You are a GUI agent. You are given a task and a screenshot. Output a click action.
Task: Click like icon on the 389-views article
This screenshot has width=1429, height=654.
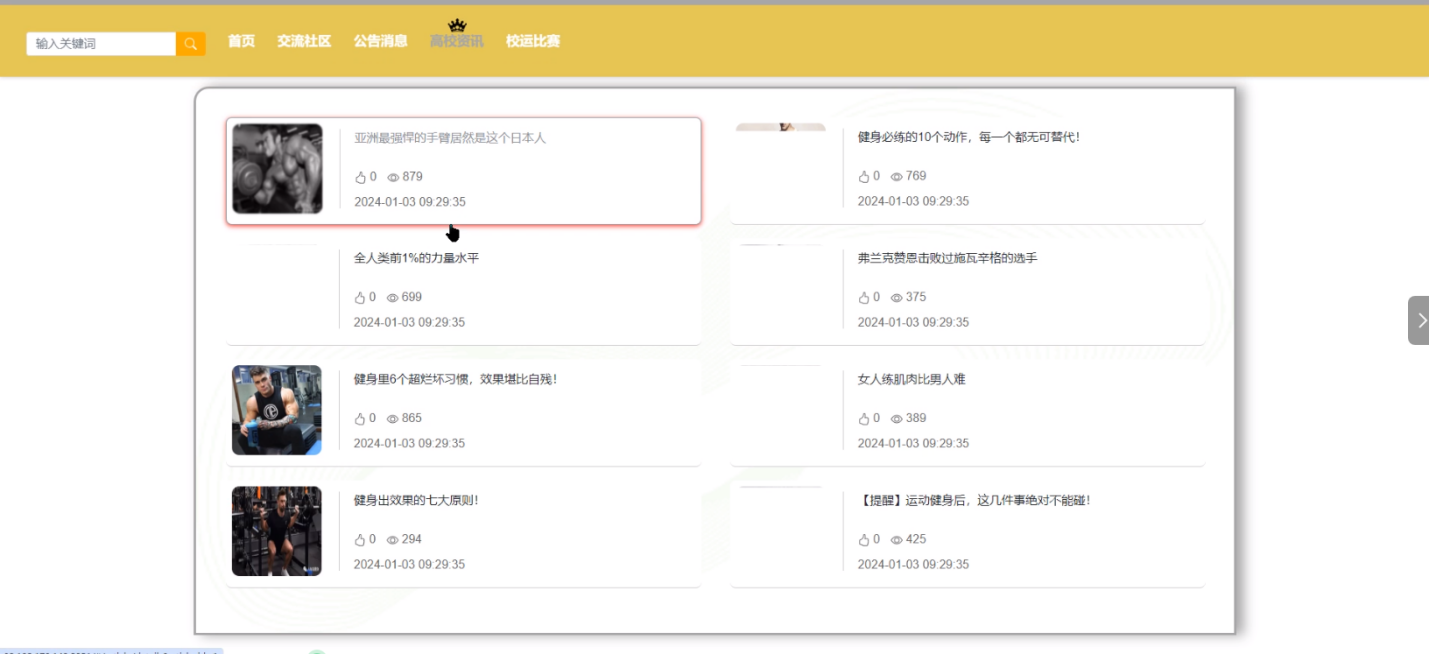pyautogui.click(x=865, y=418)
